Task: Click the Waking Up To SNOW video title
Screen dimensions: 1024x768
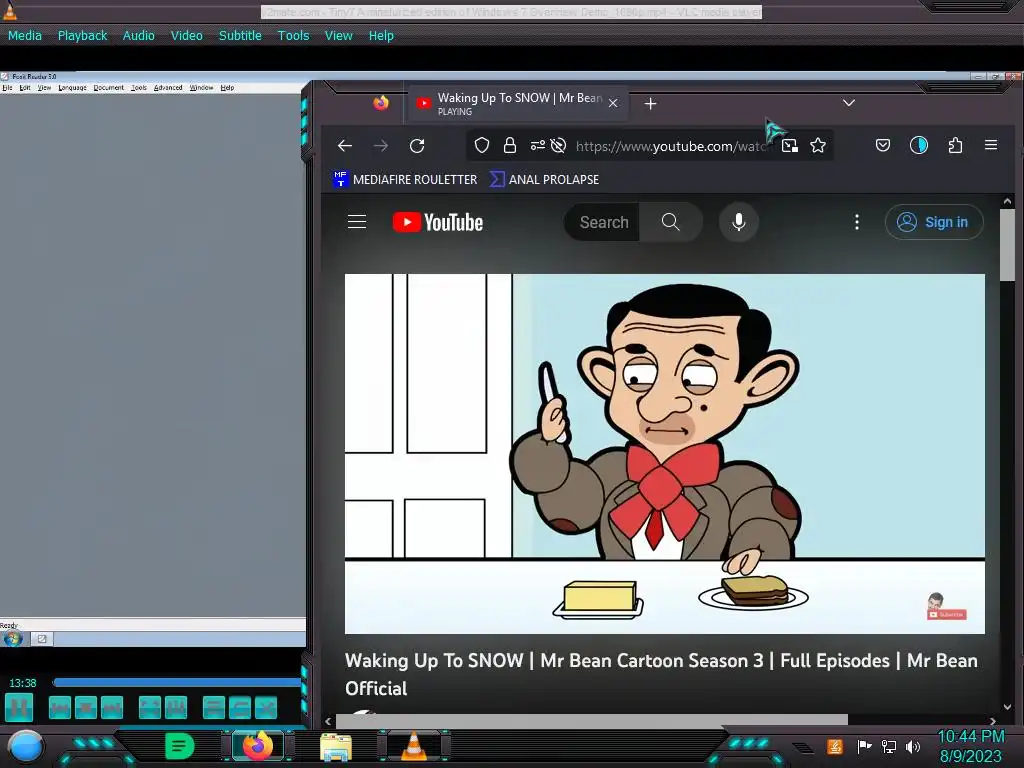Action: point(661,674)
